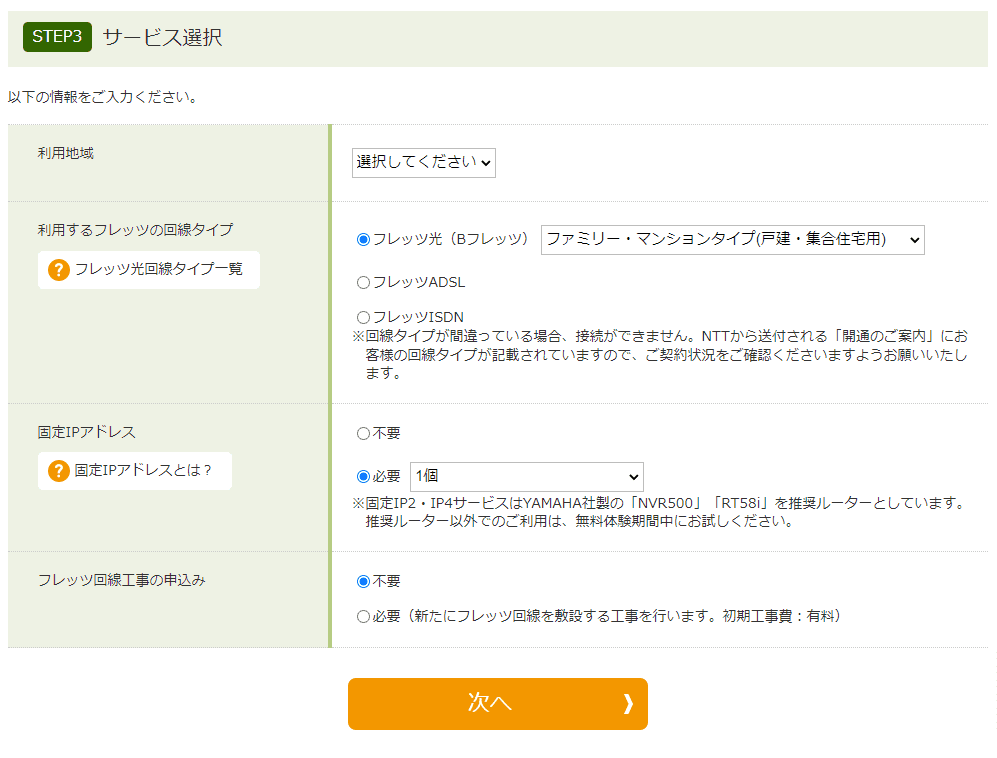Click the question mark icon beside フレッツ光回線タイプ一覧

(59, 270)
